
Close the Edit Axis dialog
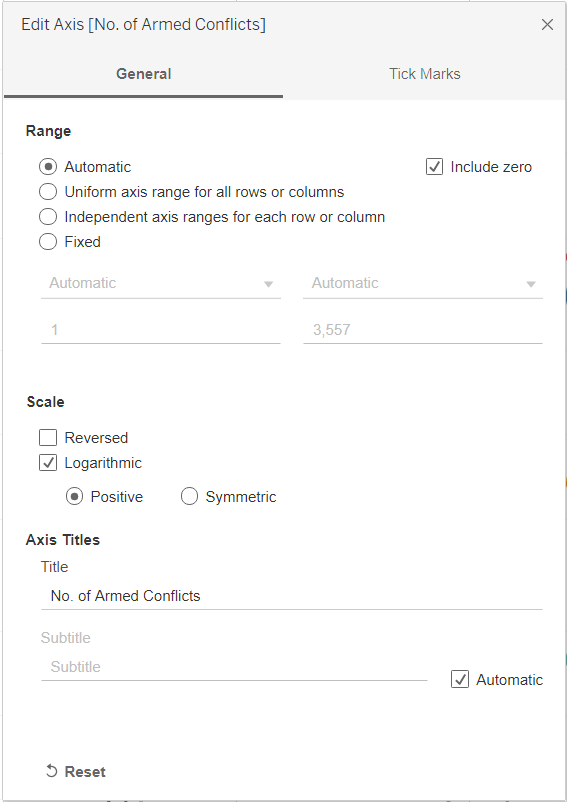[547, 25]
